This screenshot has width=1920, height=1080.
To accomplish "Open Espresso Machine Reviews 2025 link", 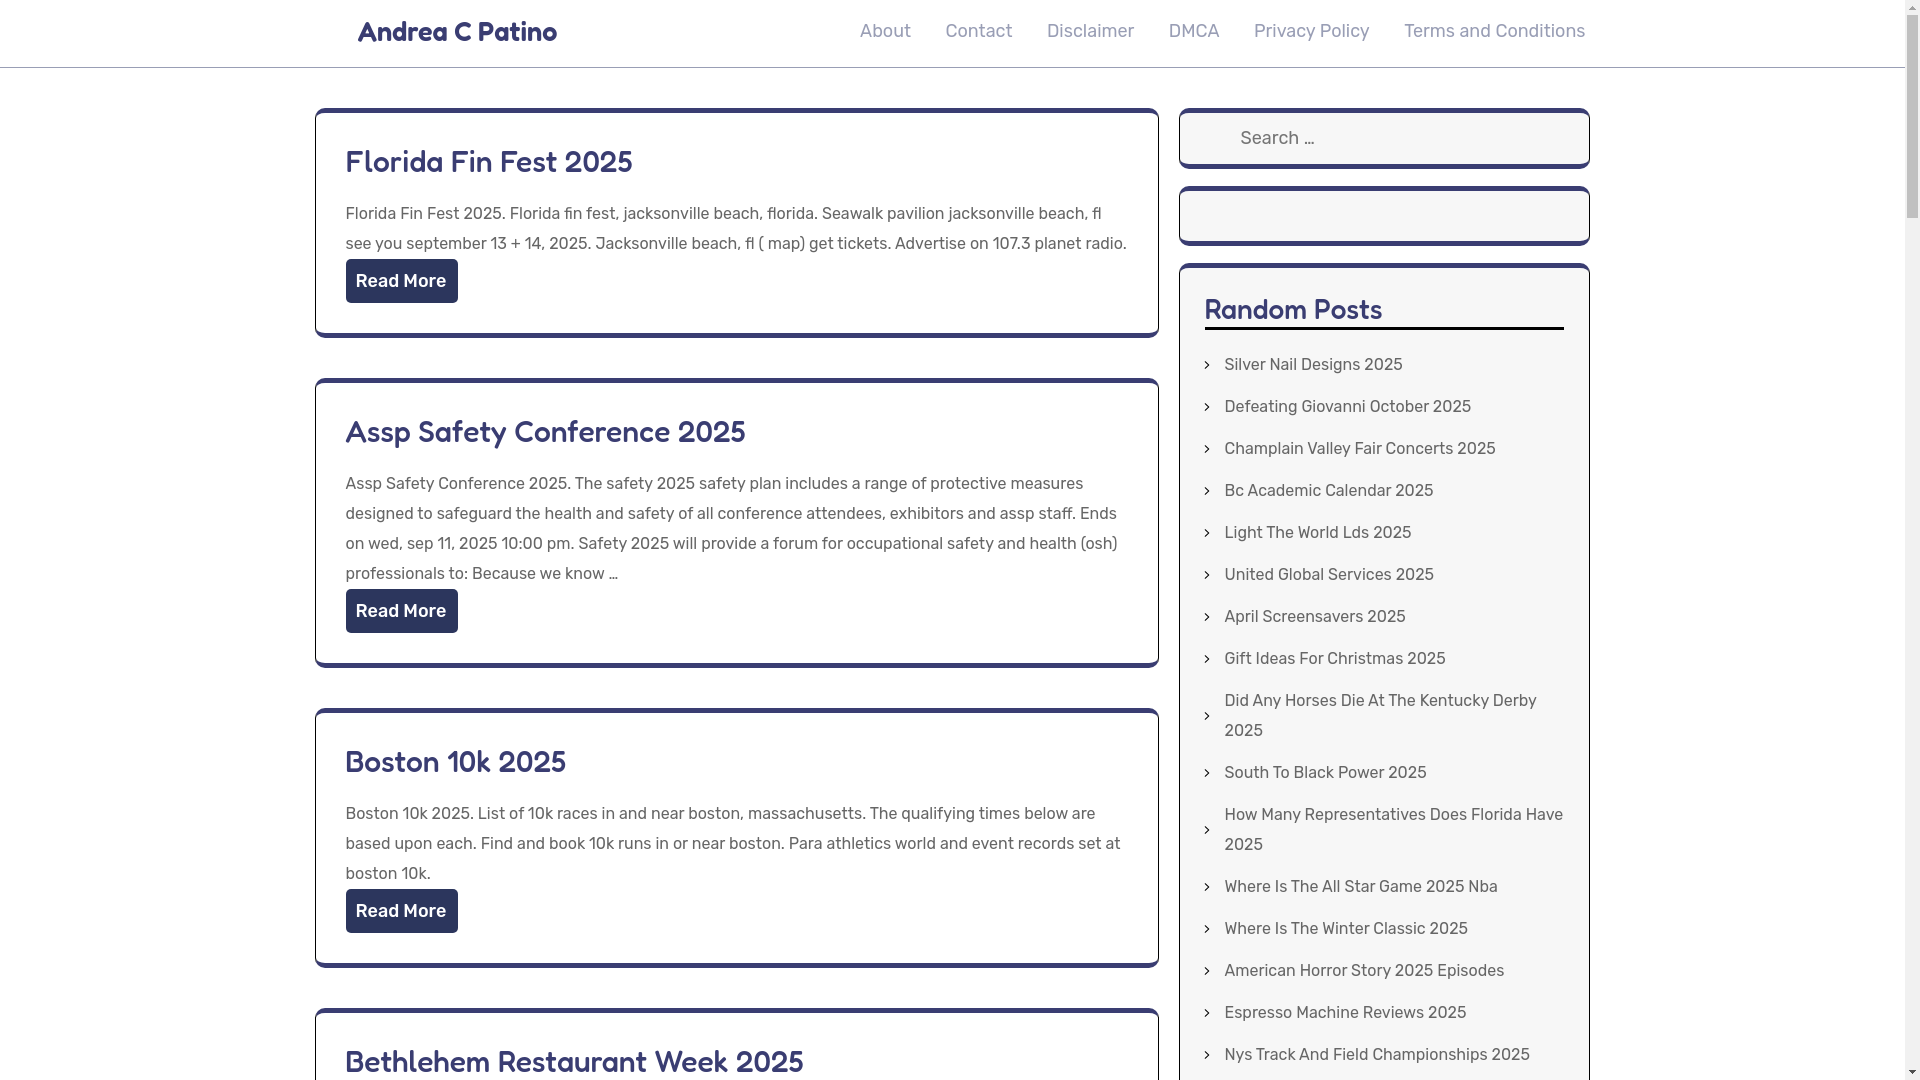I will pyautogui.click(x=1344, y=1013).
